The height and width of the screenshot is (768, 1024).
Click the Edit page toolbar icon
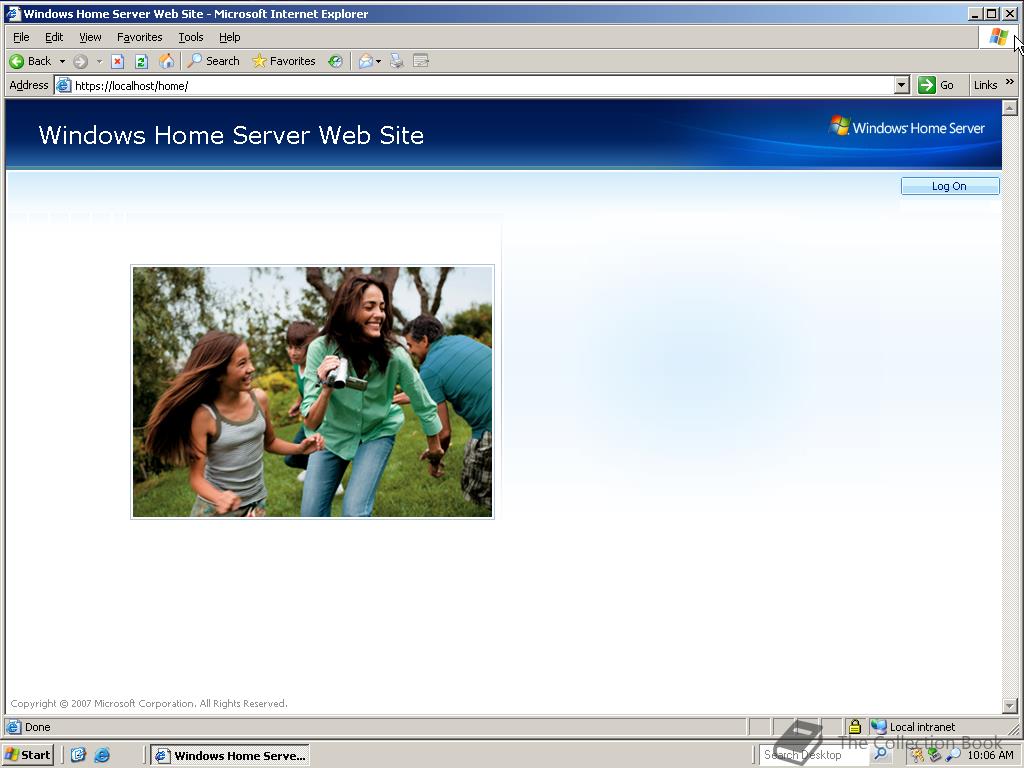coord(421,61)
